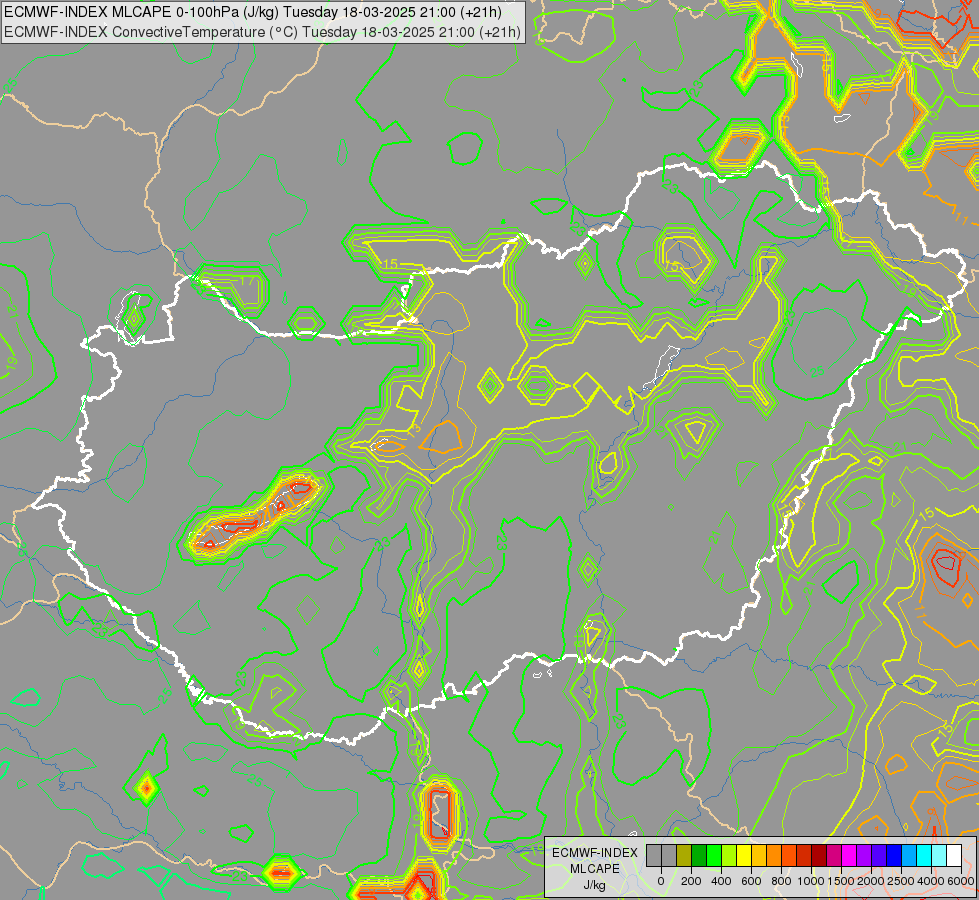
Task: Click the legend tick label 0
Action: click(661, 881)
